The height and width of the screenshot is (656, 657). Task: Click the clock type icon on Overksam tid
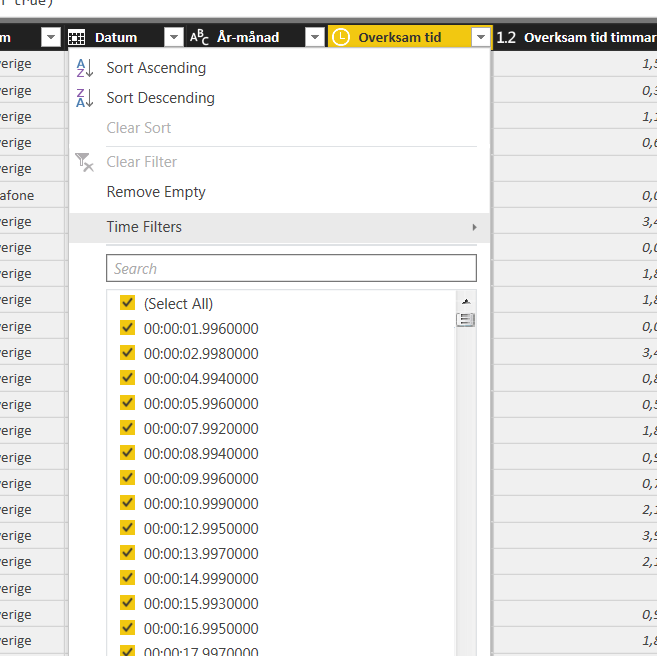click(341, 37)
